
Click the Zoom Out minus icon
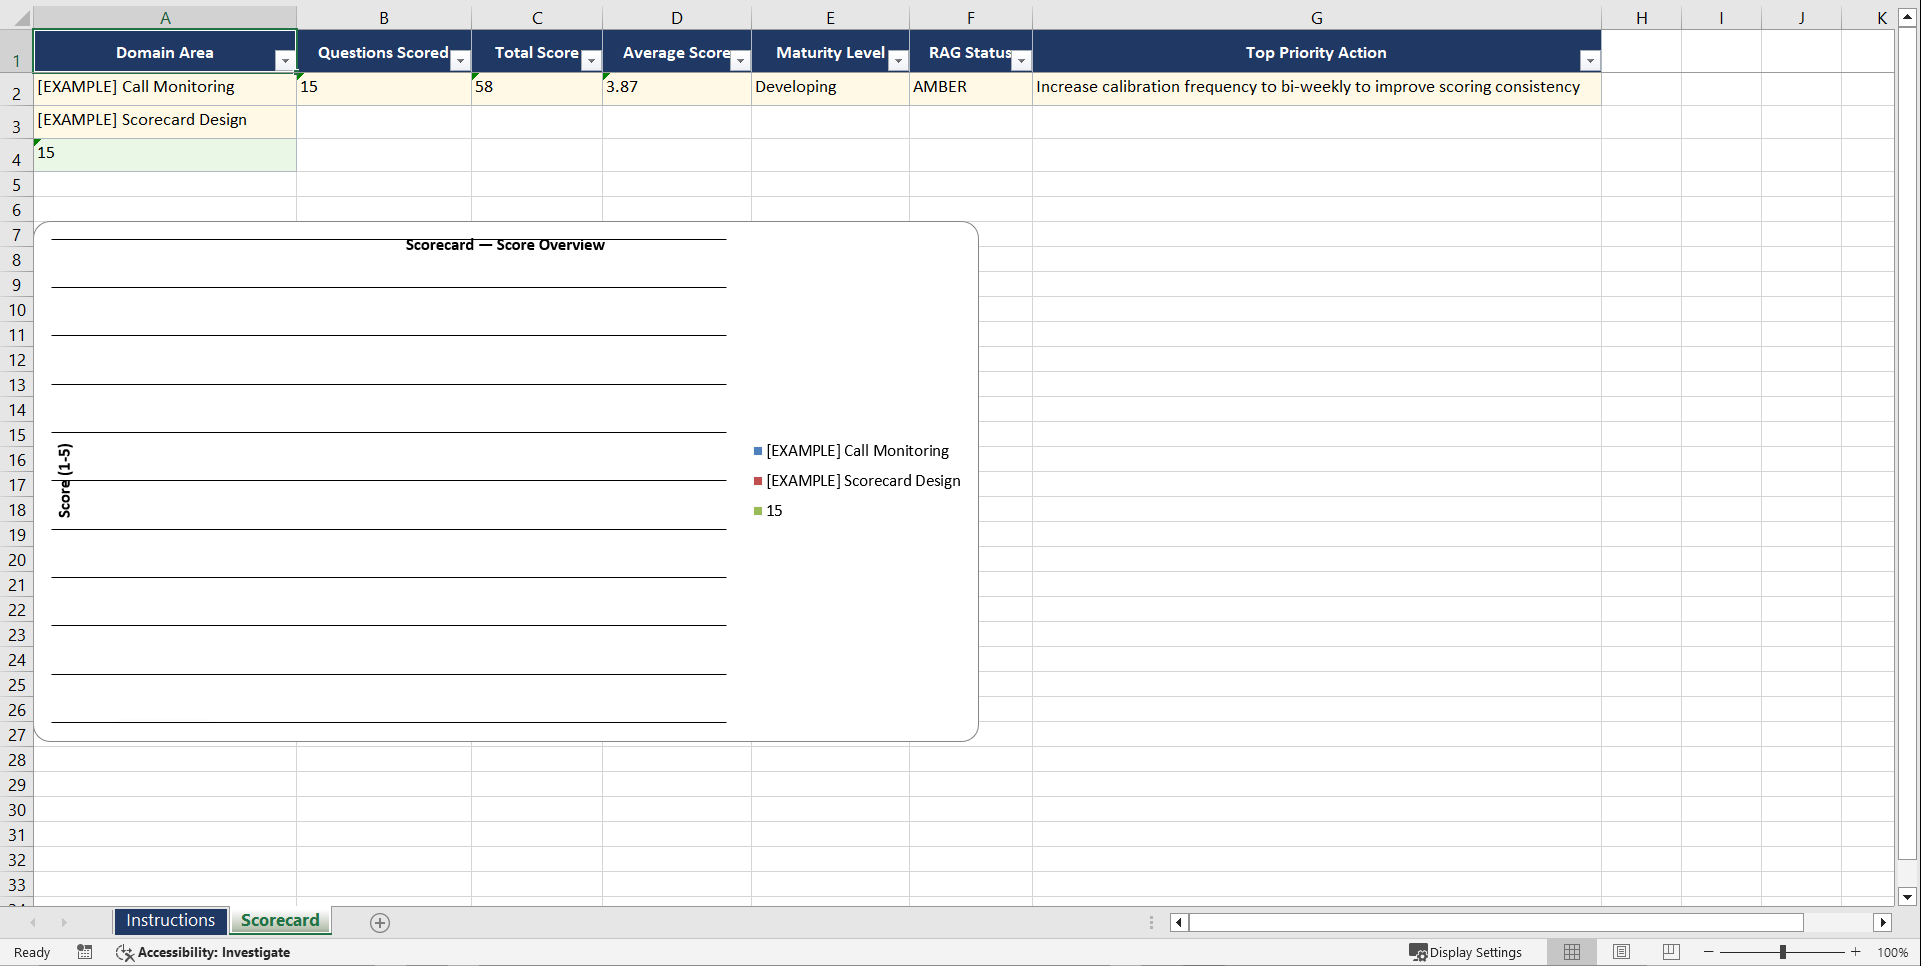click(x=1709, y=952)
